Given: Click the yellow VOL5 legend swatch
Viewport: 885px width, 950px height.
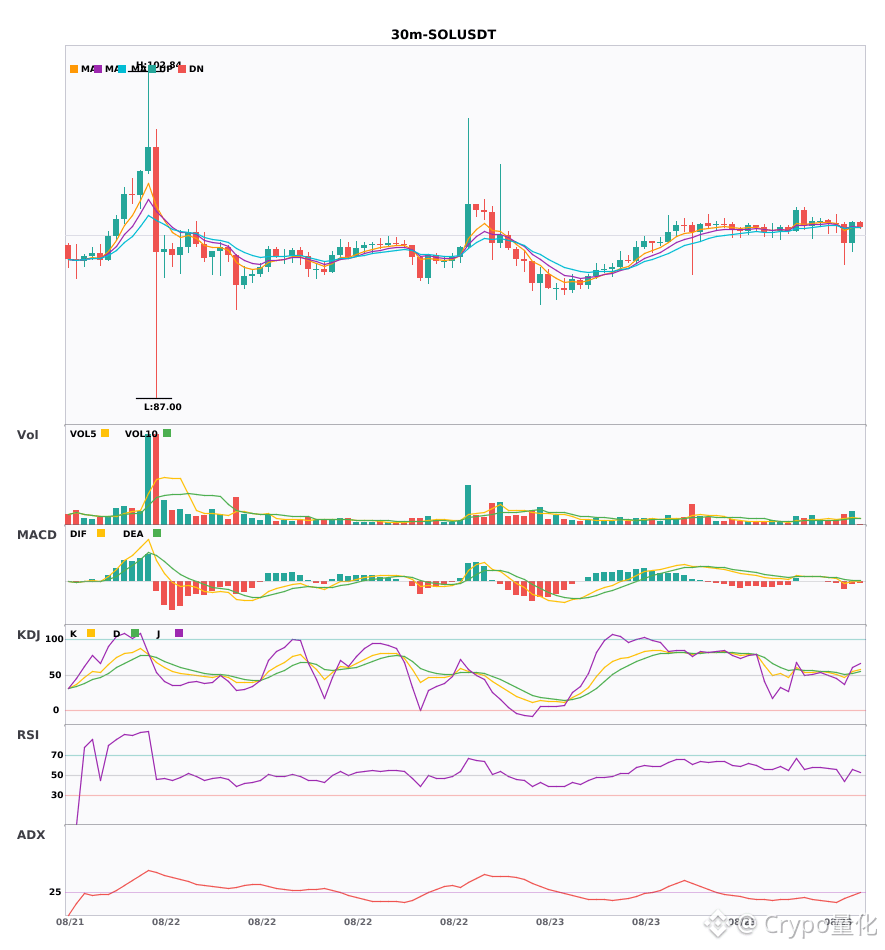Looking at the screenshot, I should click(x=105, y=433).
